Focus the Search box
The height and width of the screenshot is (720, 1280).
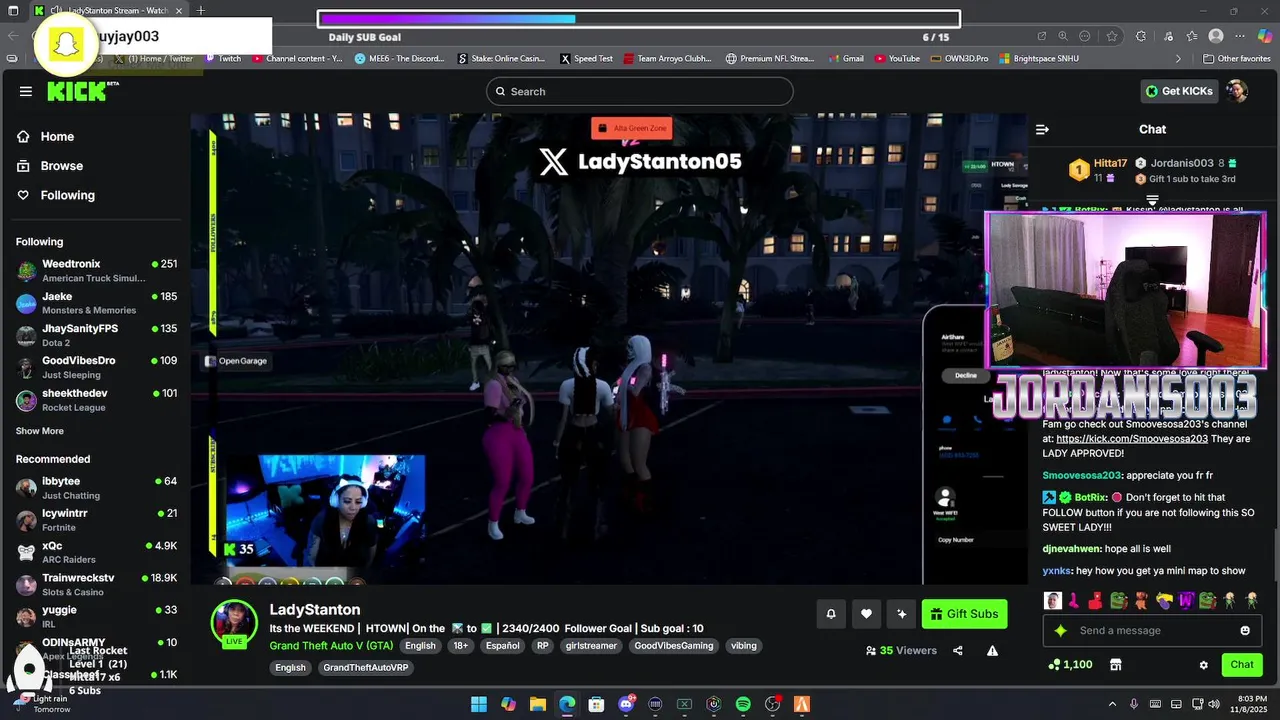click(x=640, y=91)
